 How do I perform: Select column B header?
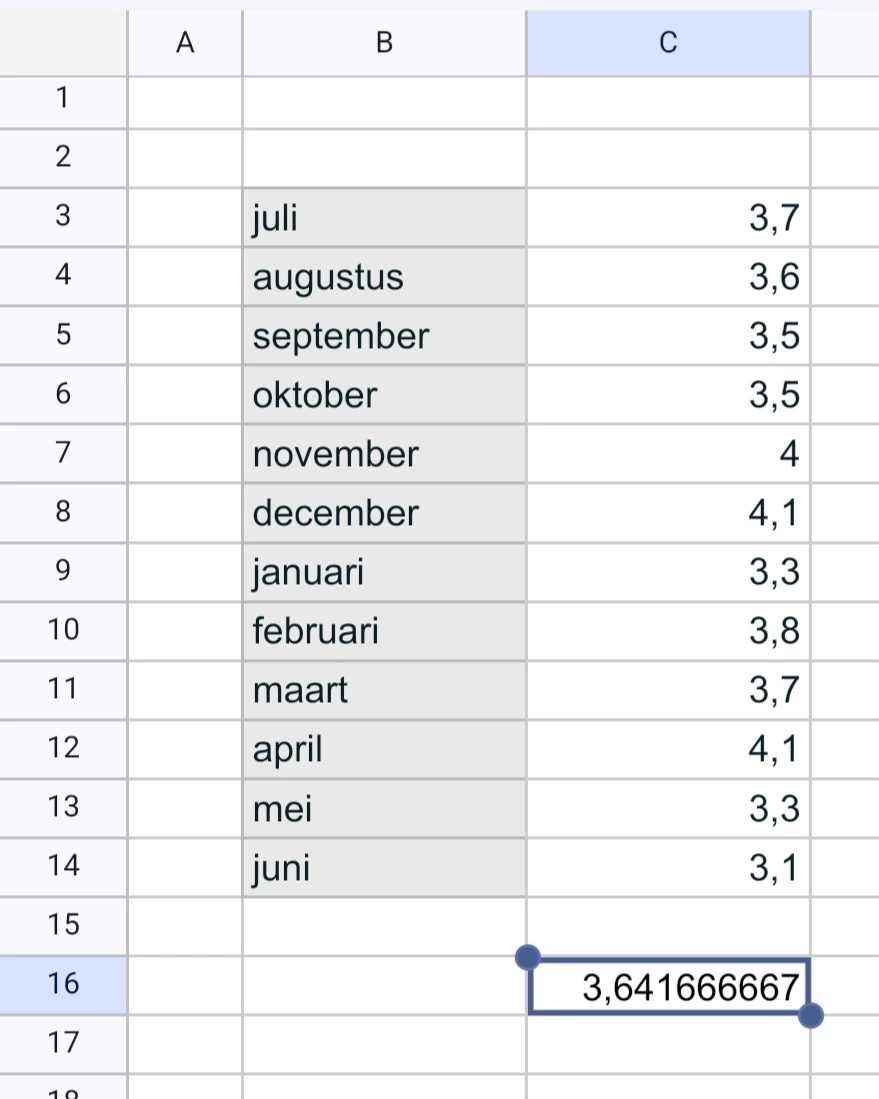tap(384, 43)
